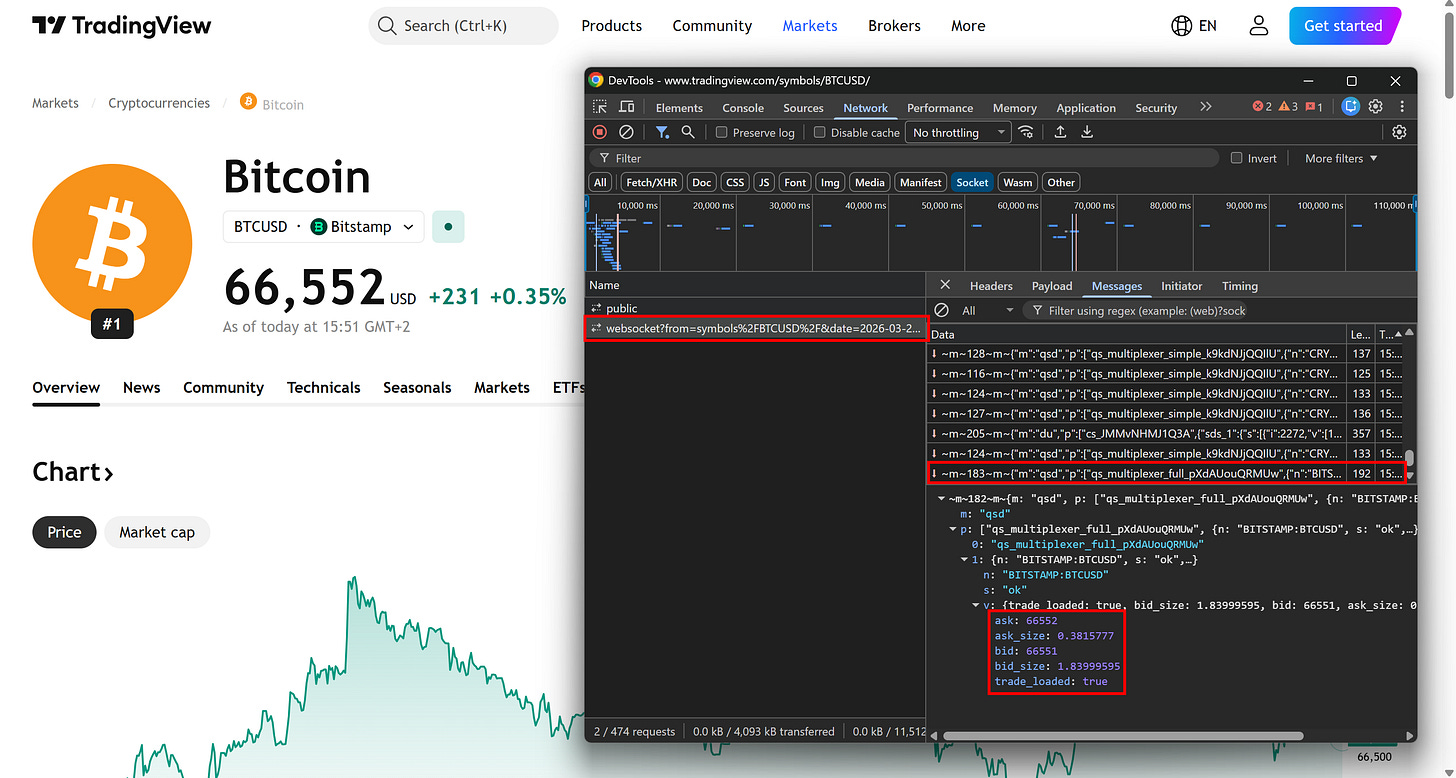Open the Headers tab of request
The height and width of the screenshot is (778, 1456).
click(991, 286)
